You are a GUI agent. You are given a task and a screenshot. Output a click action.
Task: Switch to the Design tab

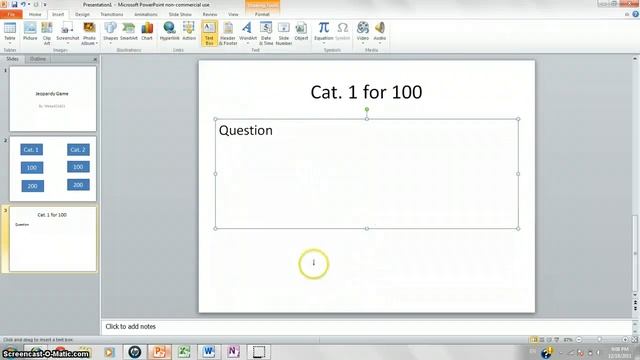point(82,14)
